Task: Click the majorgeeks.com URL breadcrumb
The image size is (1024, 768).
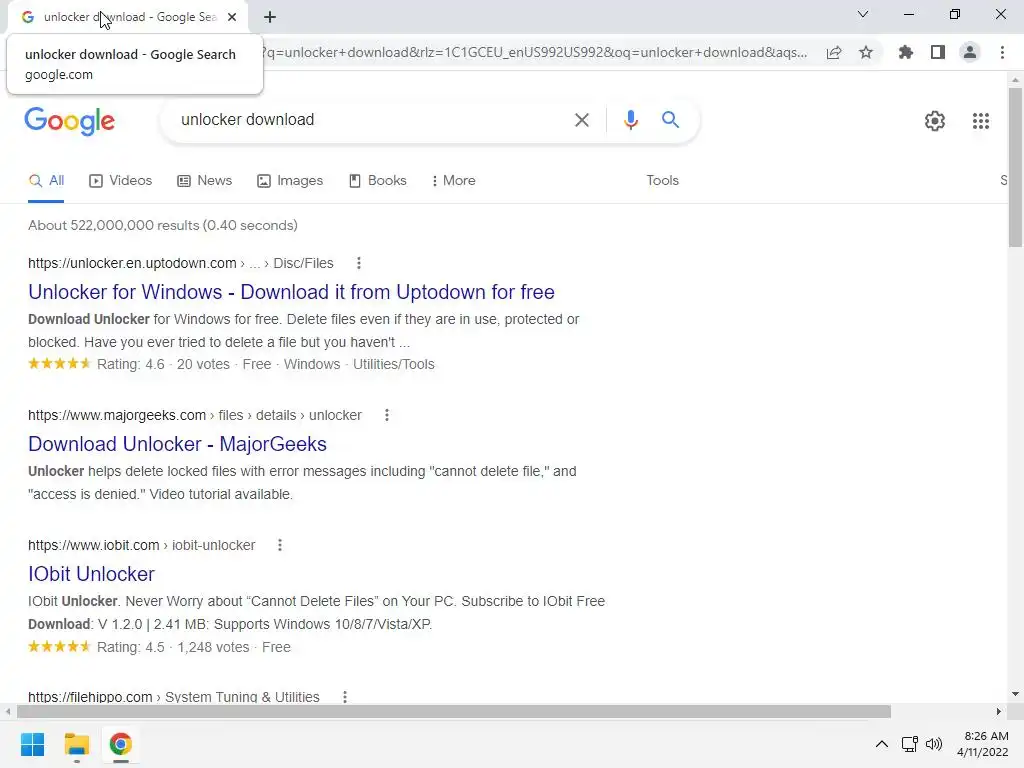Action: pos(195,415)
